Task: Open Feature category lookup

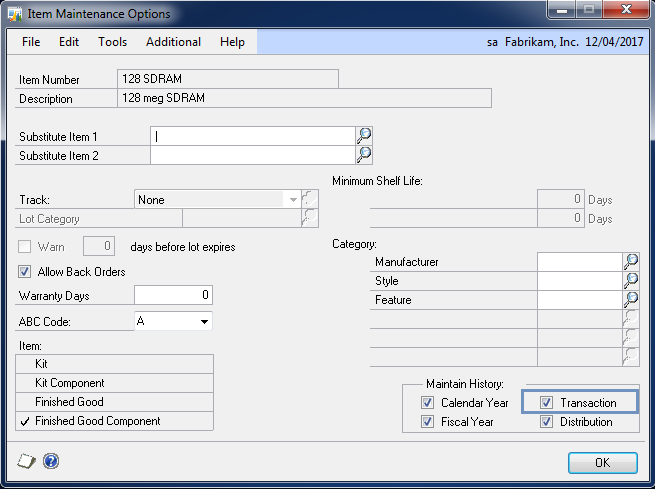Action: [x=631, y=300]
